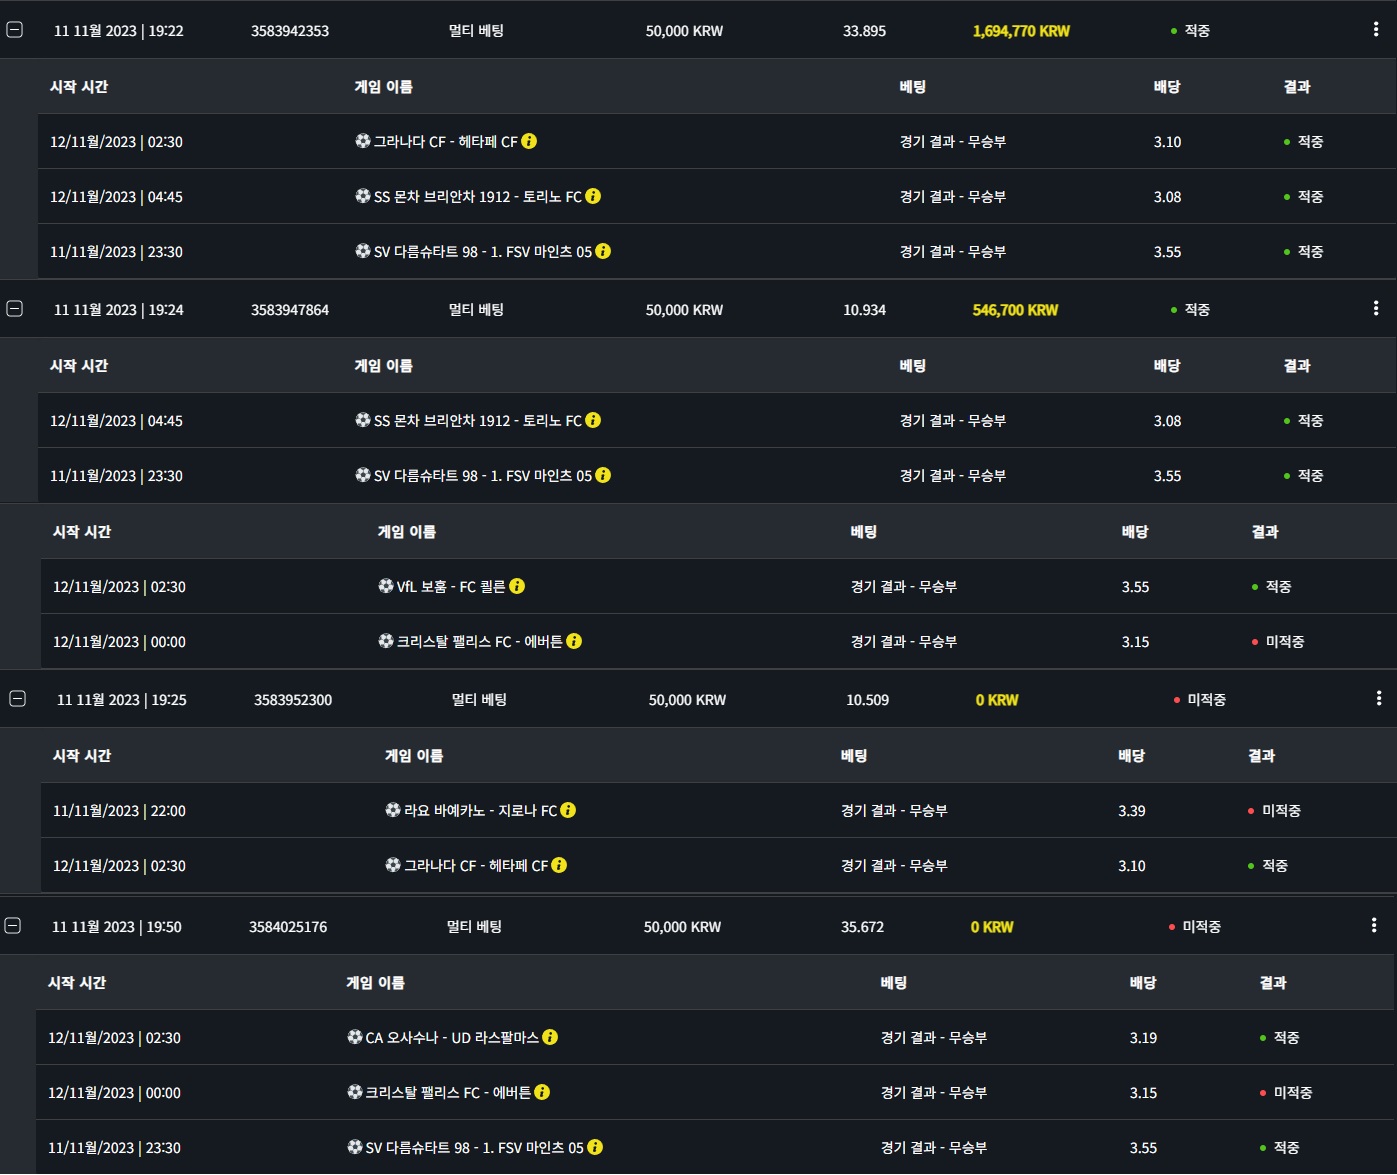Open options menu for bet 3584025176
Screen dimensions: 1397x1175
pos(1374,926)
